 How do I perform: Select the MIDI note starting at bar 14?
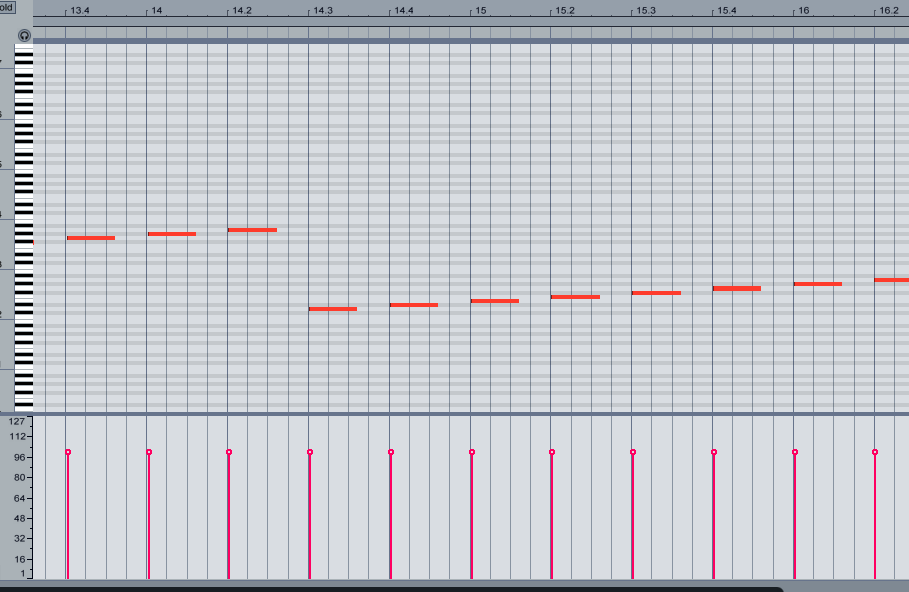click(x=170, y=233)
